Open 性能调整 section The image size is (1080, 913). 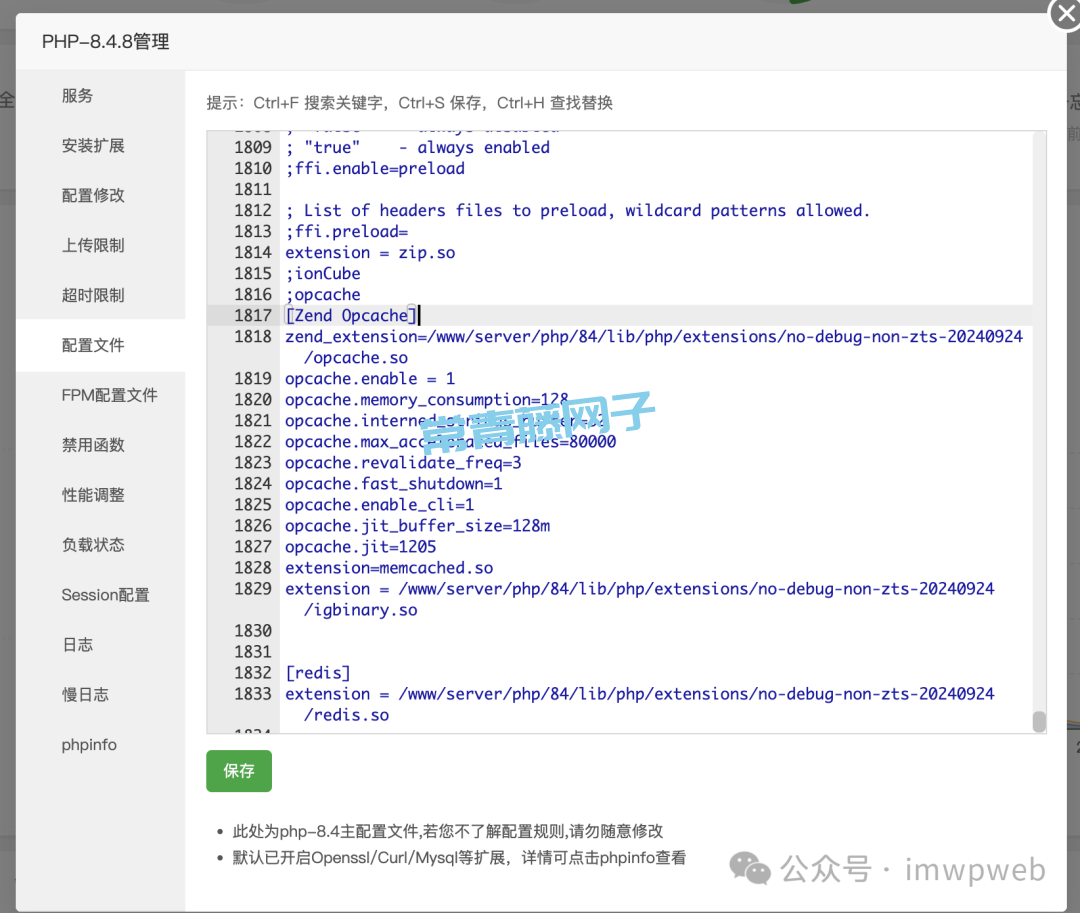click(93, 495)
